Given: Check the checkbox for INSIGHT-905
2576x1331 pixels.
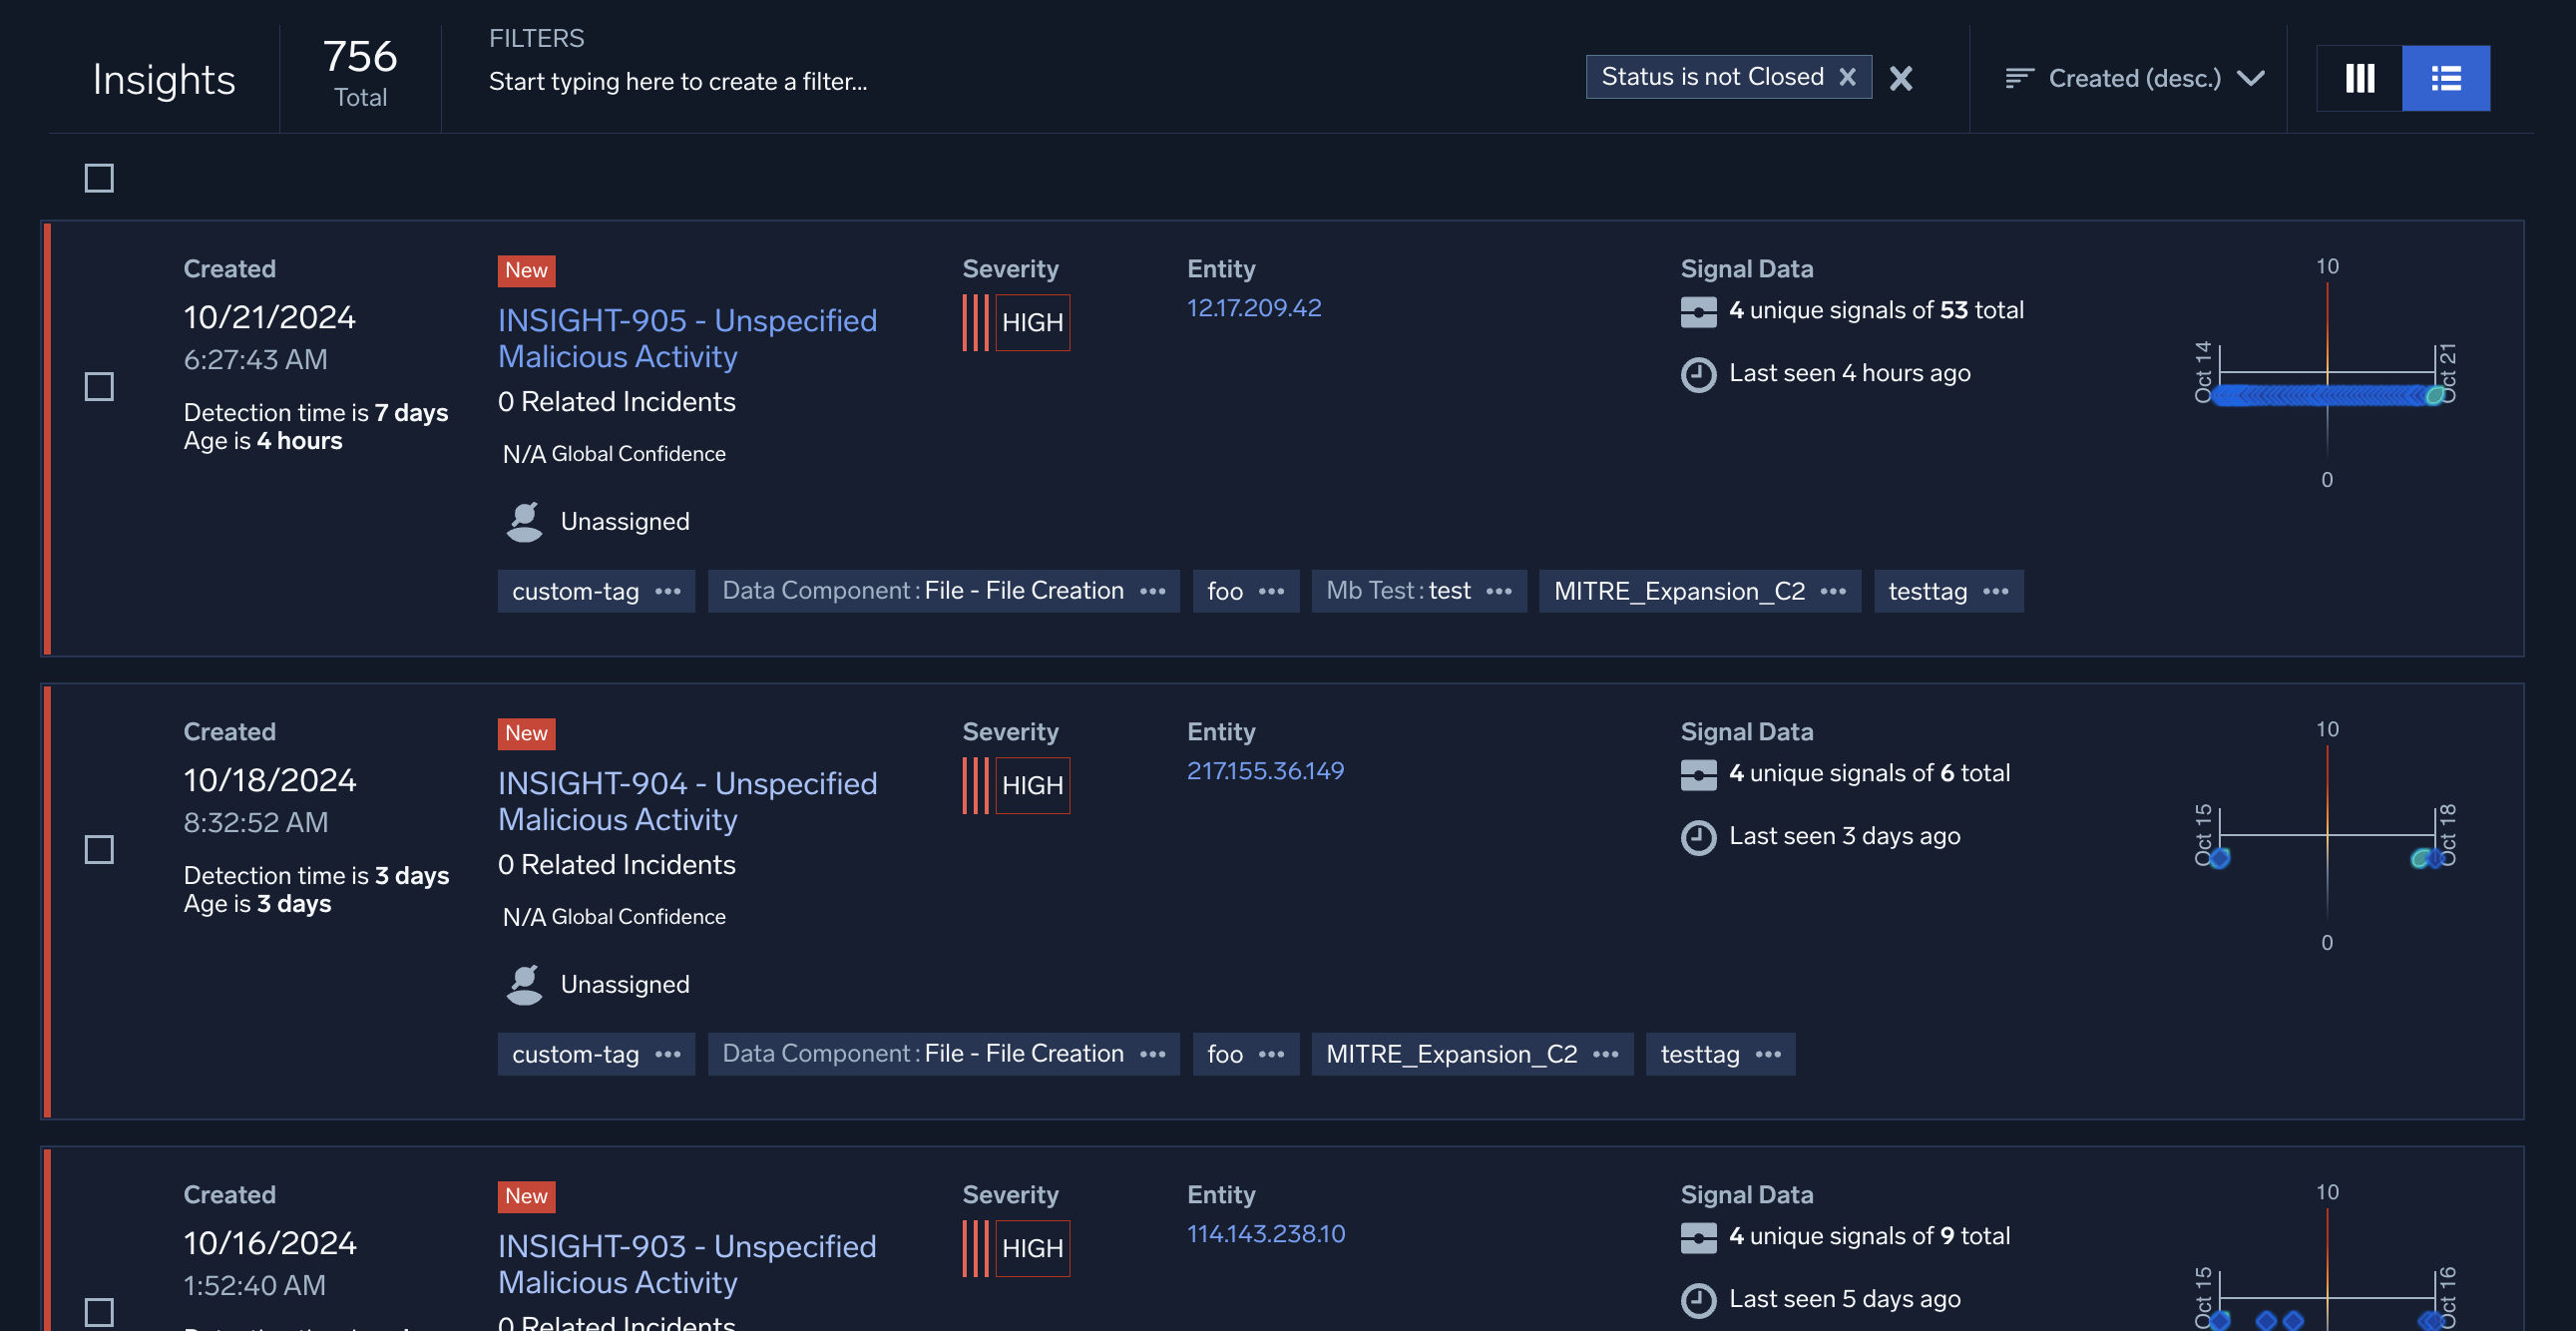Looking at the screenshot, I should (99, 386).
